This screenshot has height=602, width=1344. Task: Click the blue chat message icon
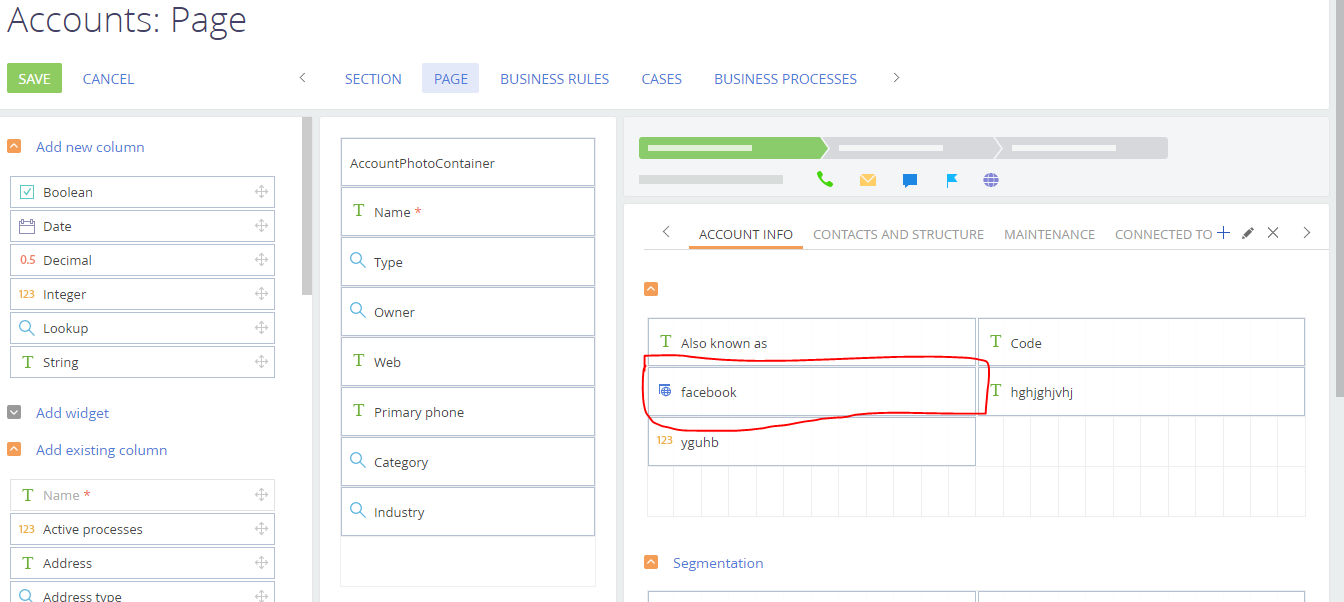pyautogui.click(x=910, y=181)
